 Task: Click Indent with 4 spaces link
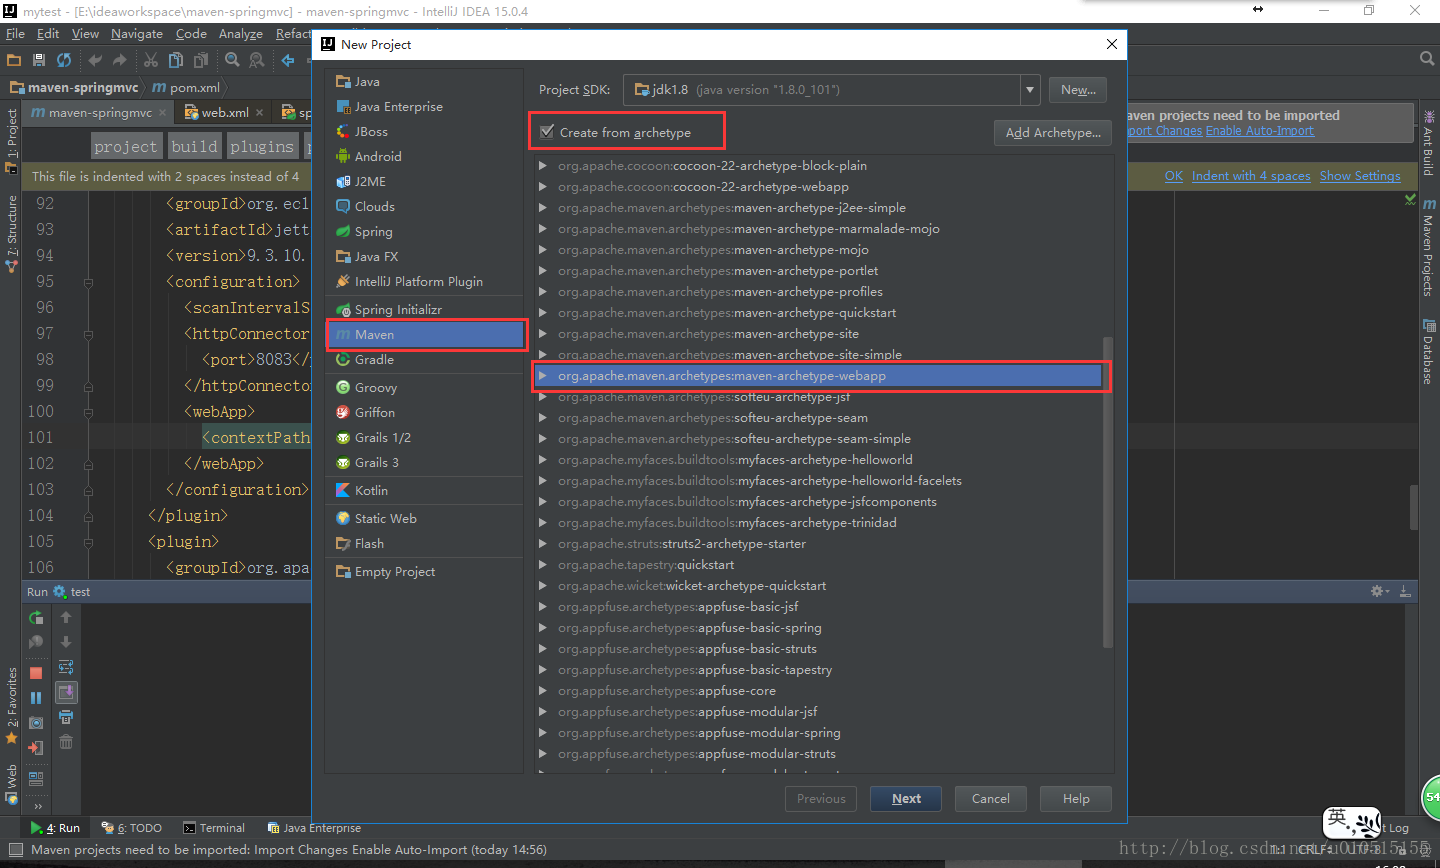pos(1251,176)
